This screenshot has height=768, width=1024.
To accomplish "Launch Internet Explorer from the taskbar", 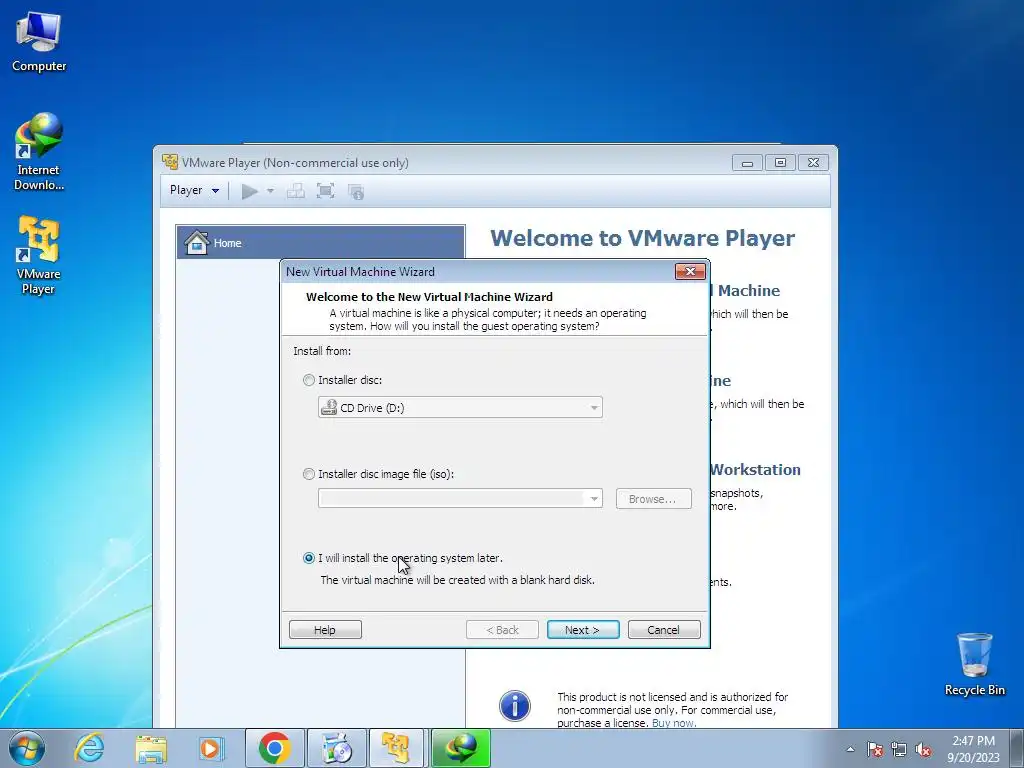I will 89,748.
